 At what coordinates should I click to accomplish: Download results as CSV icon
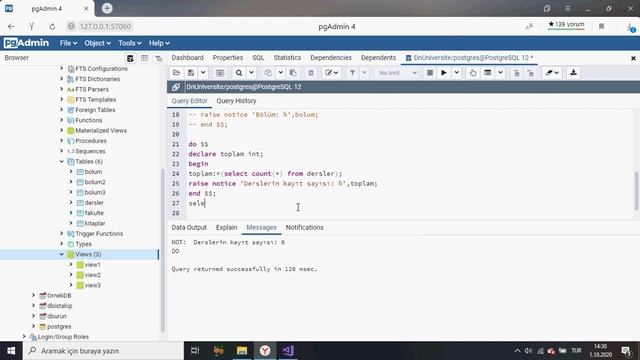pos(573,73)
